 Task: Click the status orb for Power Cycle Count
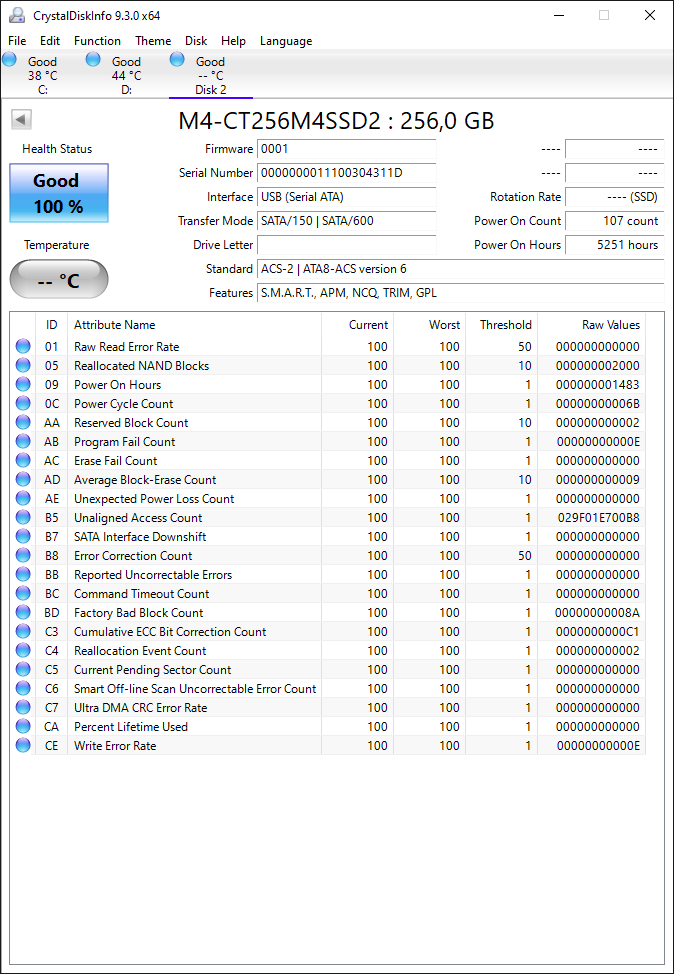(23, 404)
